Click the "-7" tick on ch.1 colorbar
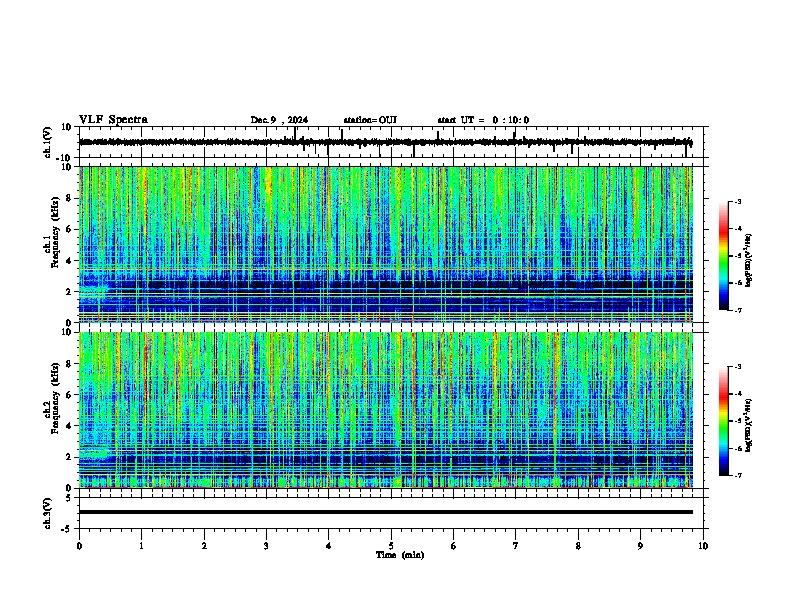Viewport: 792px width, 612px height. (x=738, y=310)
